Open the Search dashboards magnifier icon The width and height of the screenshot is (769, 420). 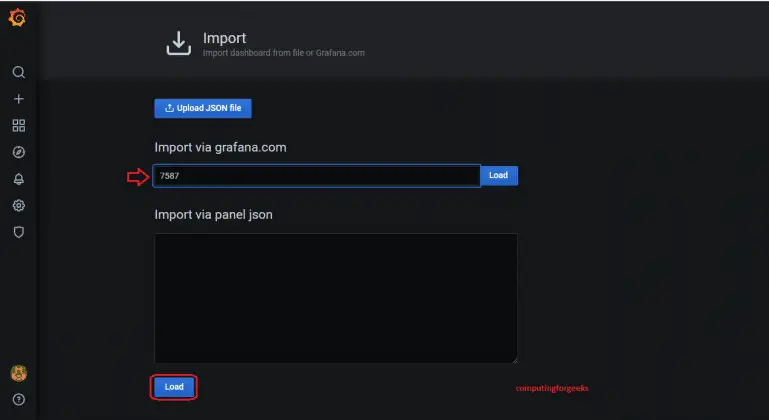[x=18, y=72]
